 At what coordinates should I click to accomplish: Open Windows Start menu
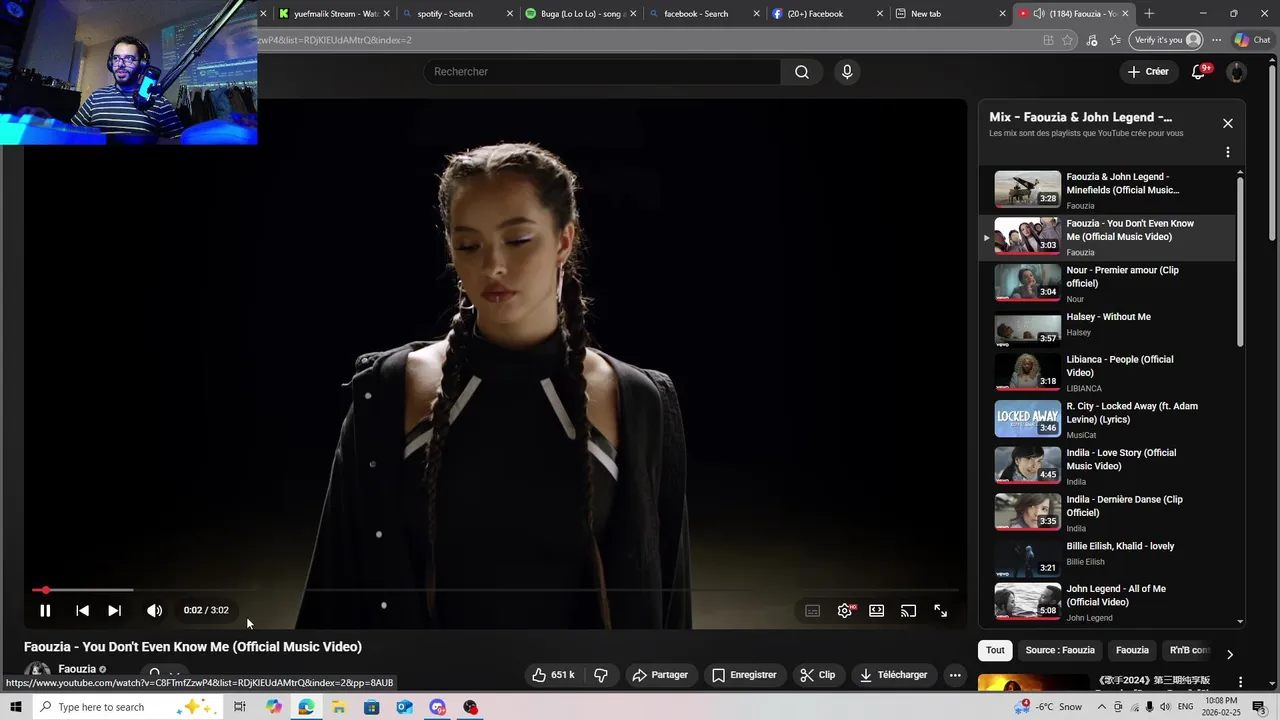16,707
